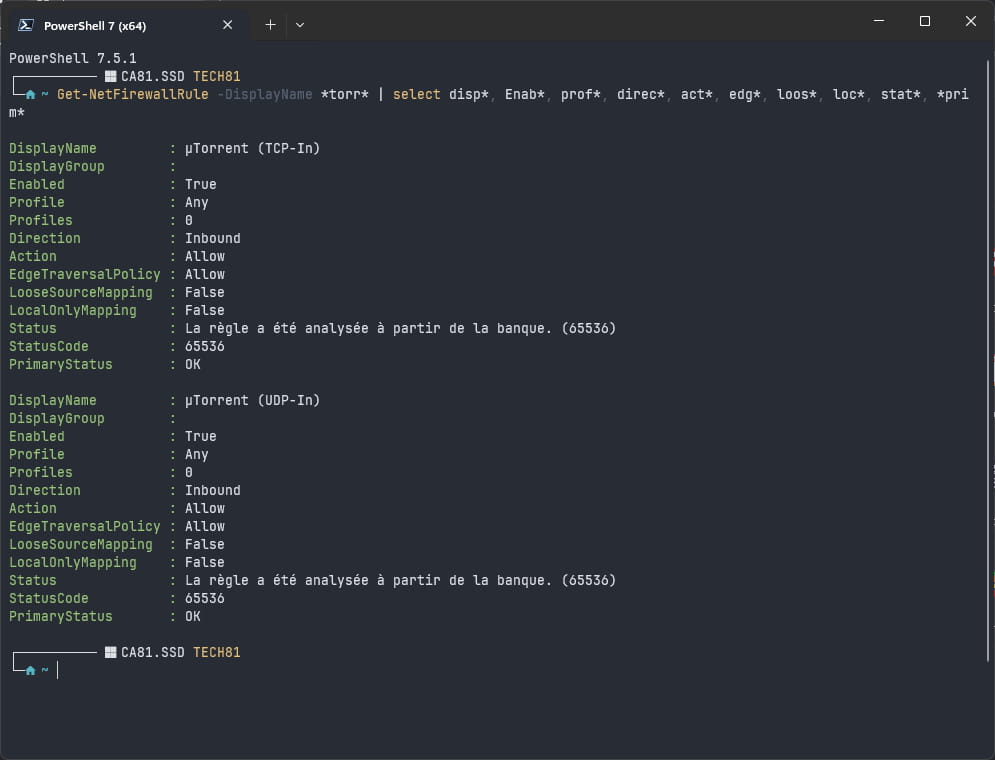
Task: Click the select keyword in the command
Action: point(416,95)
